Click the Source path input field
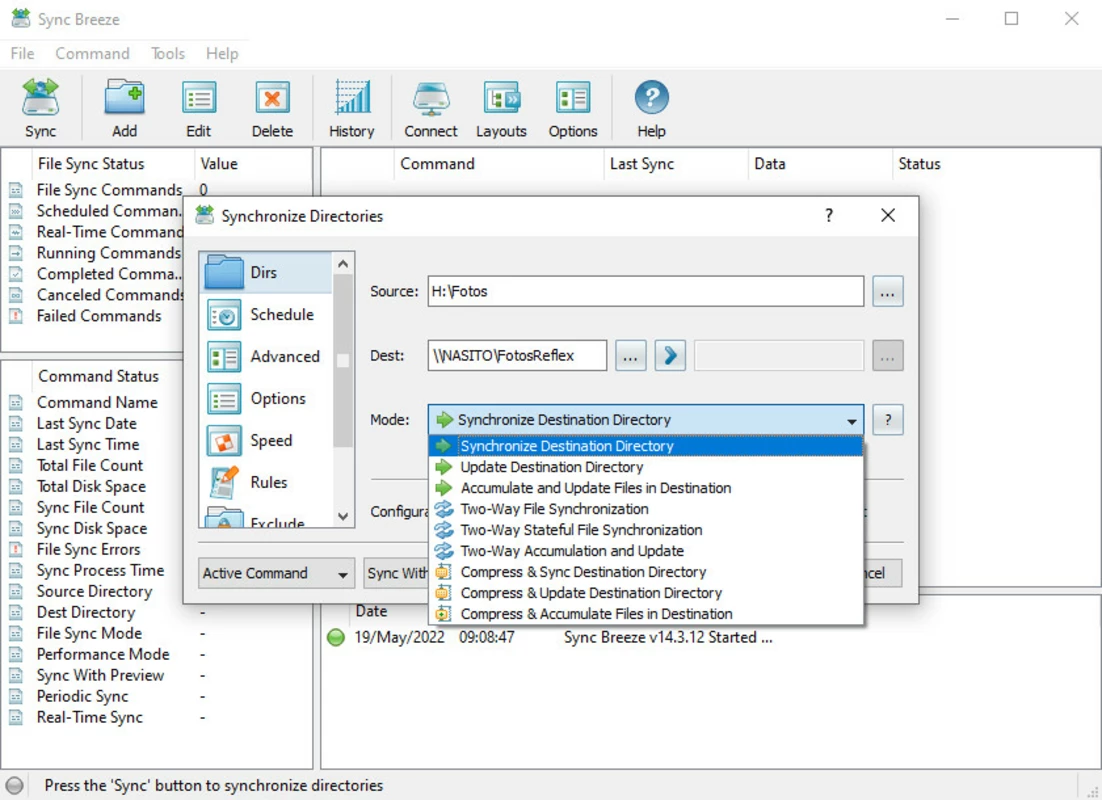Image resolution: width=1102 pixels, height=800 pixels. click(646, 291)
